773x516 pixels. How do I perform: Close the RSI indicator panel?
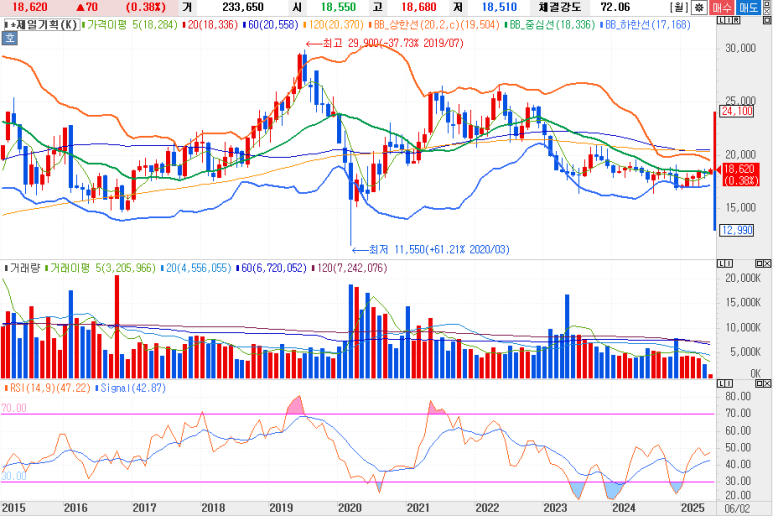pos(767,383)
